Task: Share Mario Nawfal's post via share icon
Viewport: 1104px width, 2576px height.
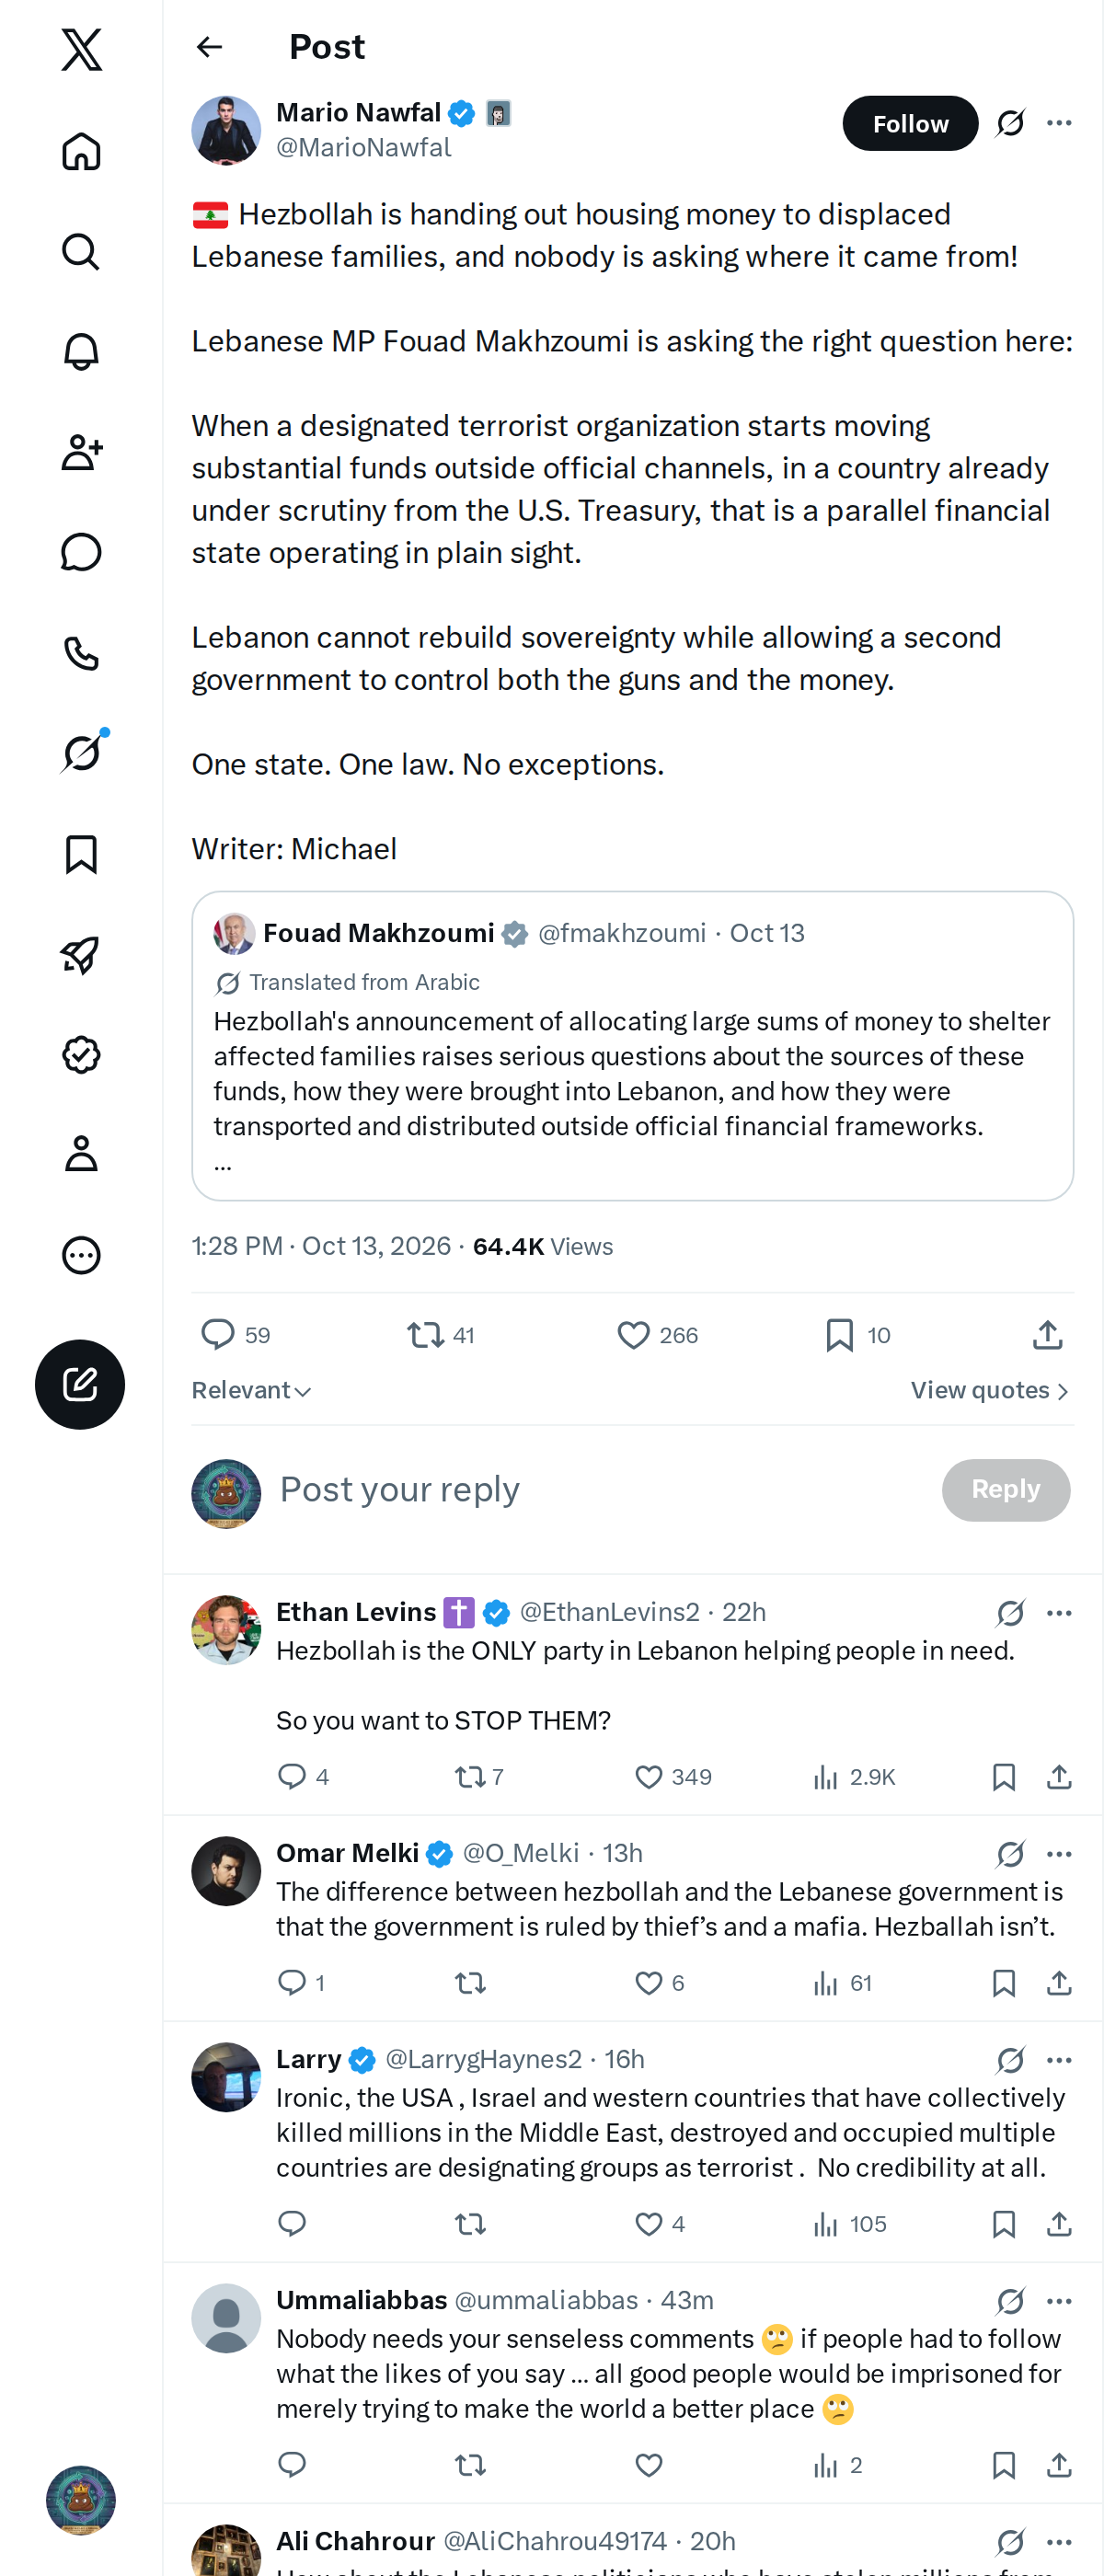Action: click(x=1047, y=1335)
